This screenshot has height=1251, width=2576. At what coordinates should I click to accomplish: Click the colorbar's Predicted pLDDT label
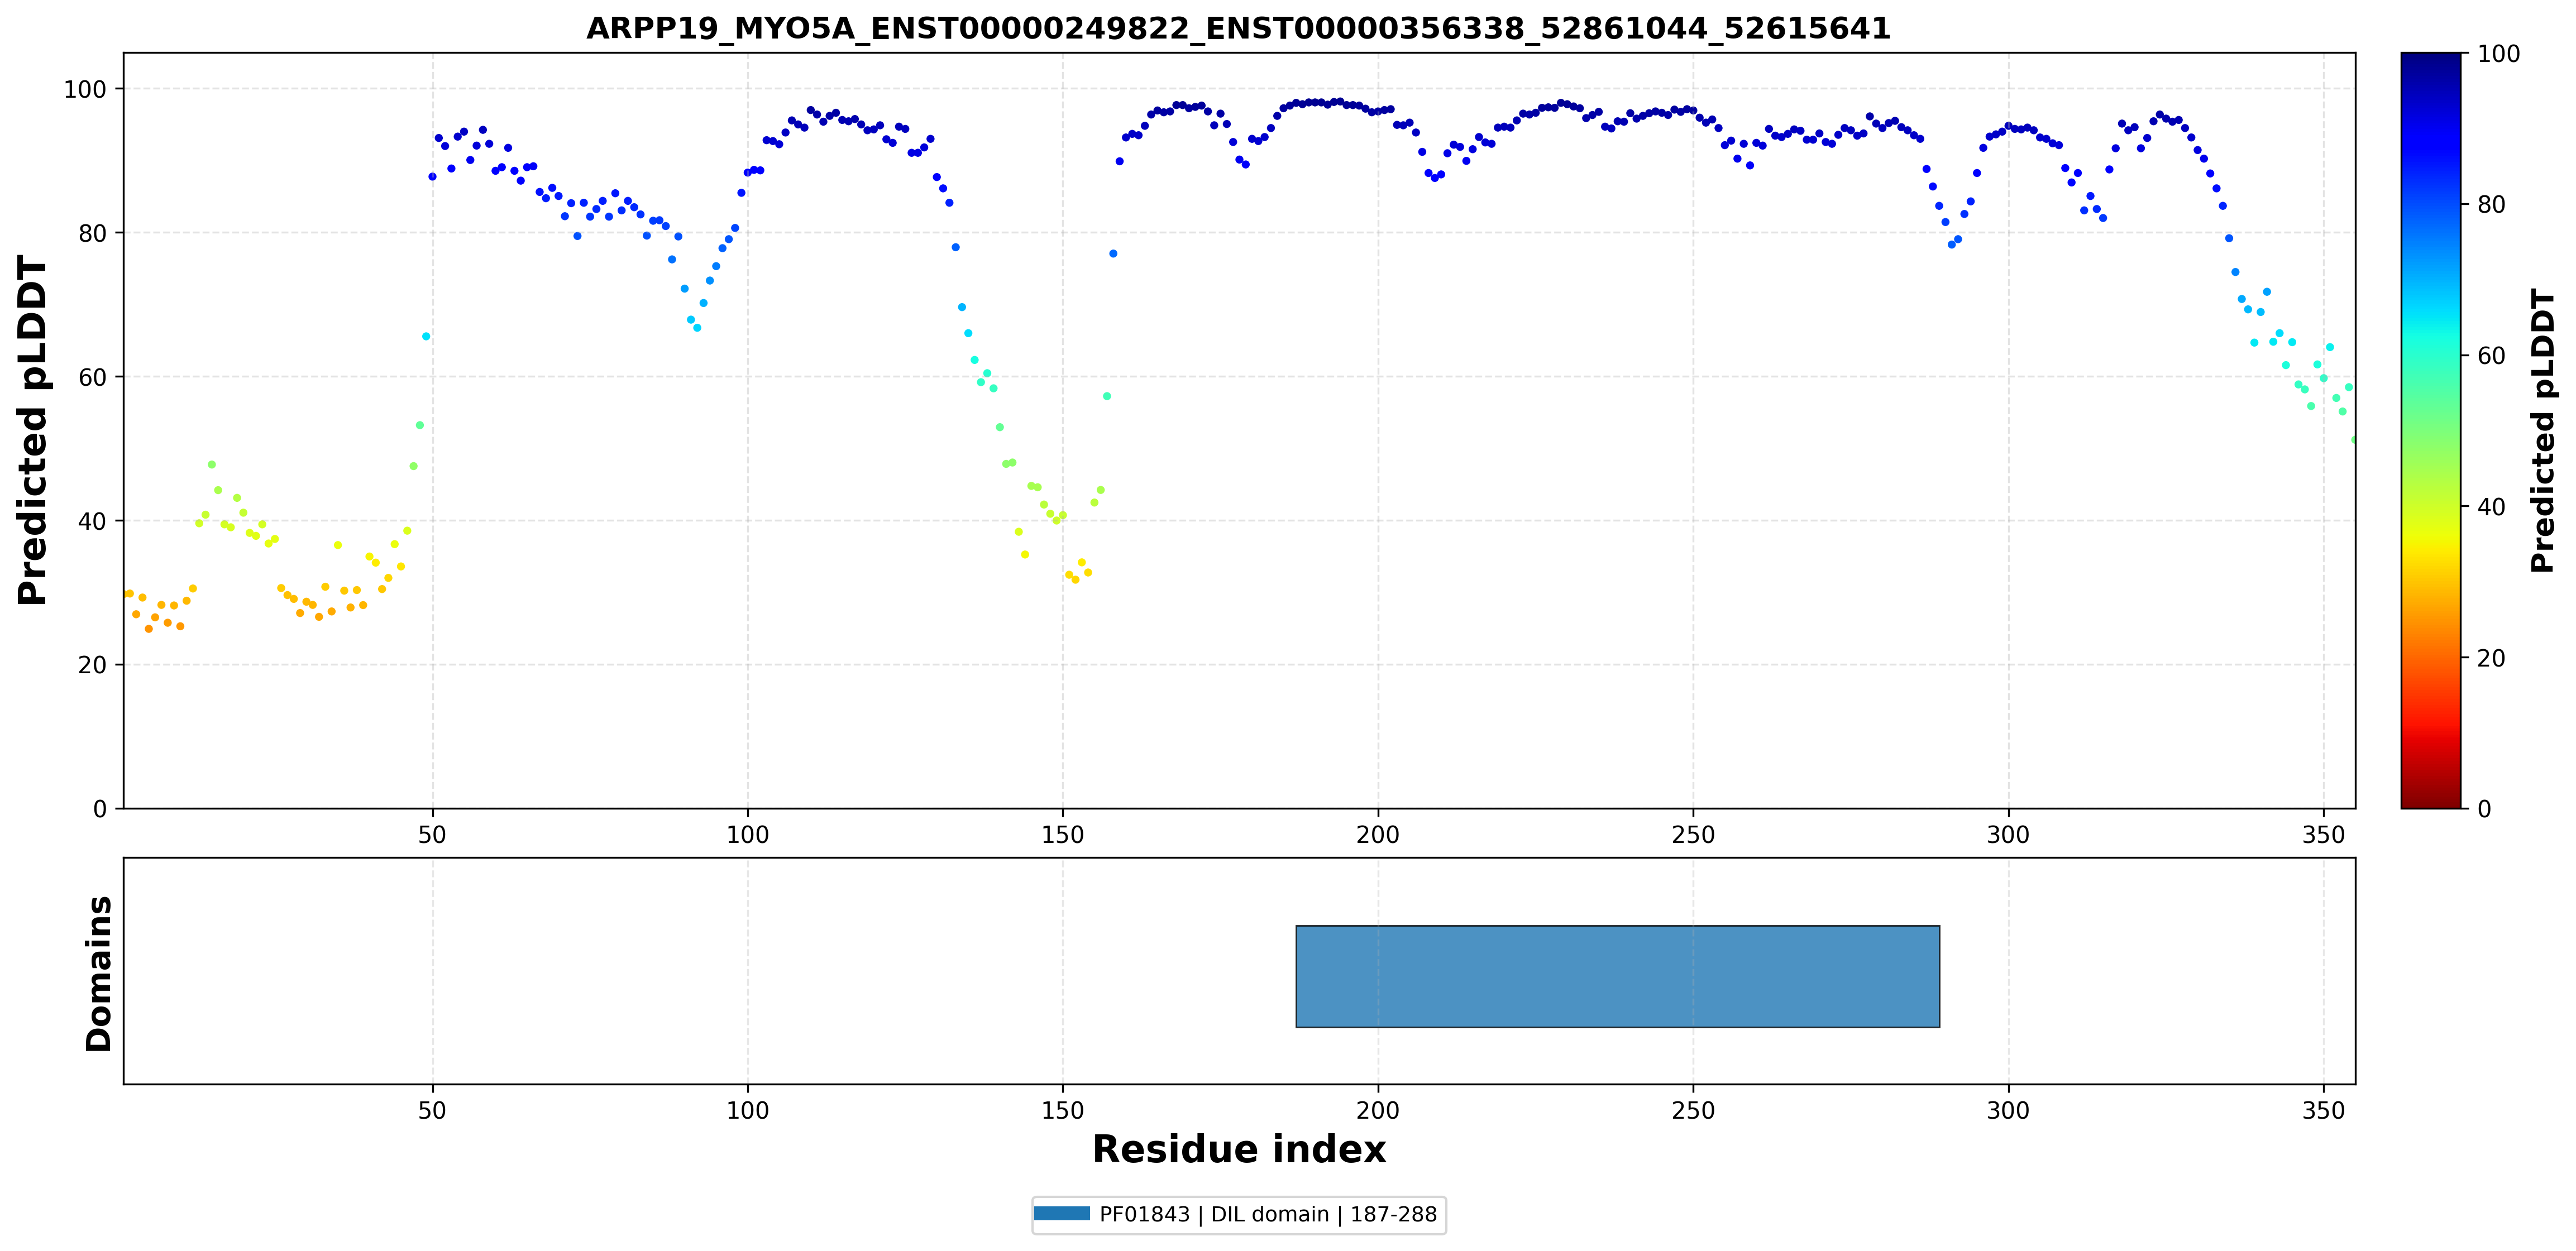point(2542,431)
